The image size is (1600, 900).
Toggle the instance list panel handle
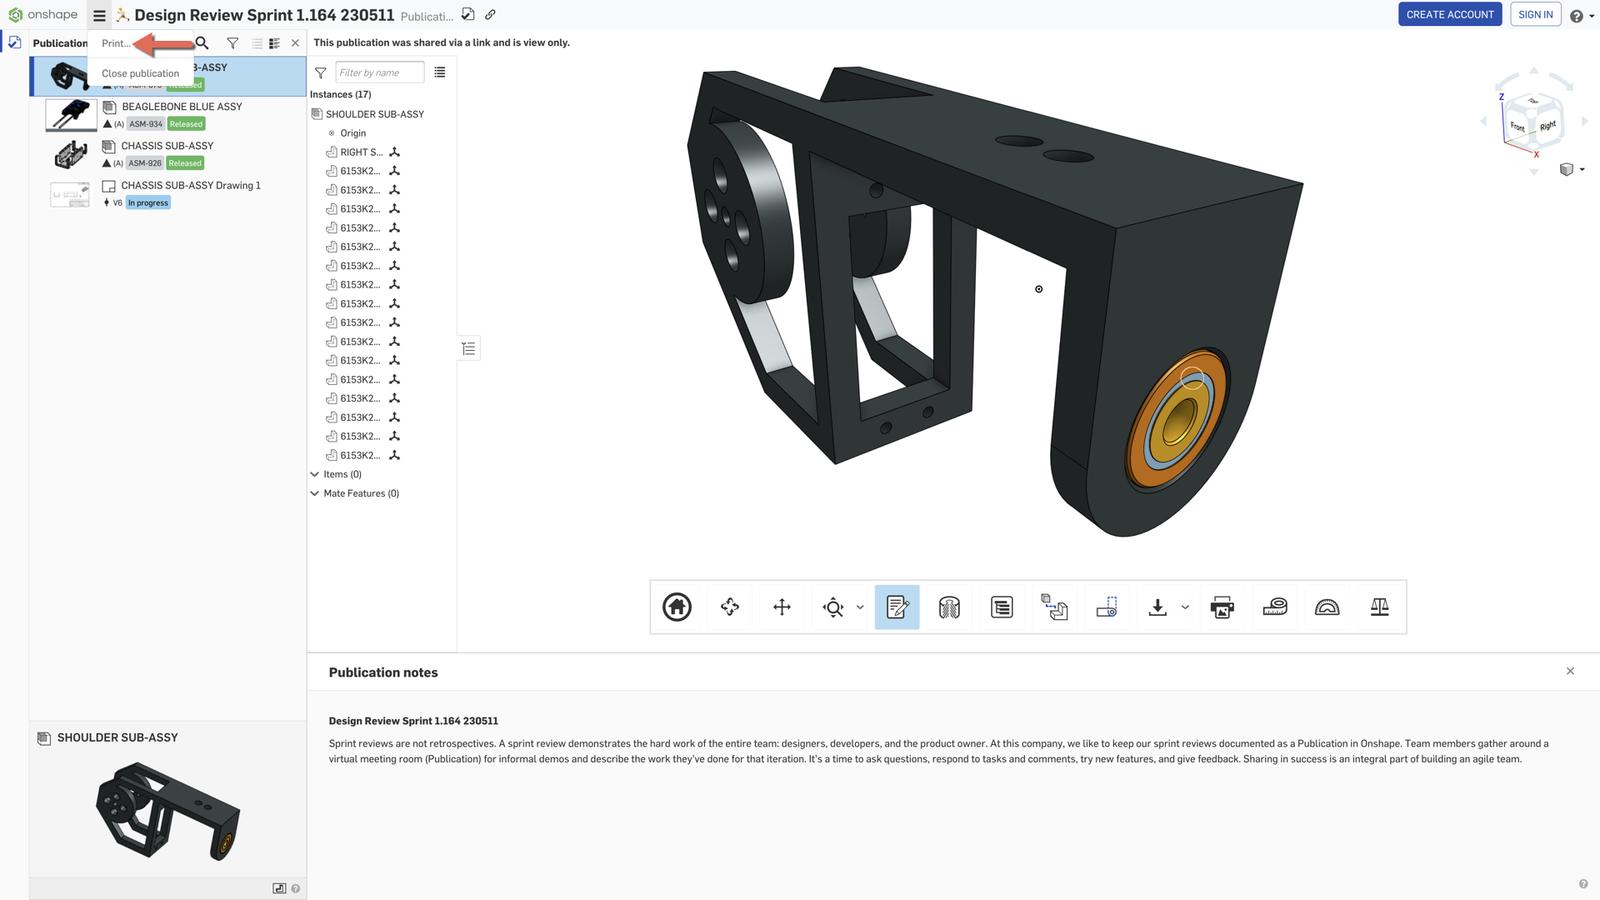(468, 348)
